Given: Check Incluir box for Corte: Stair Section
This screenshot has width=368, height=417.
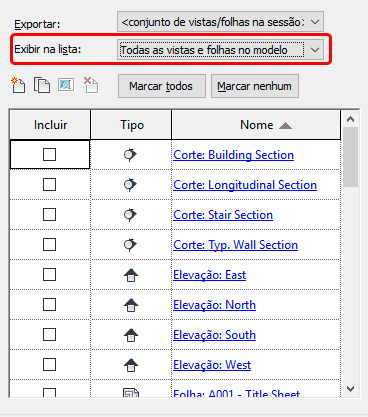Looking at the screenshot, I should [x=49, y=215].
